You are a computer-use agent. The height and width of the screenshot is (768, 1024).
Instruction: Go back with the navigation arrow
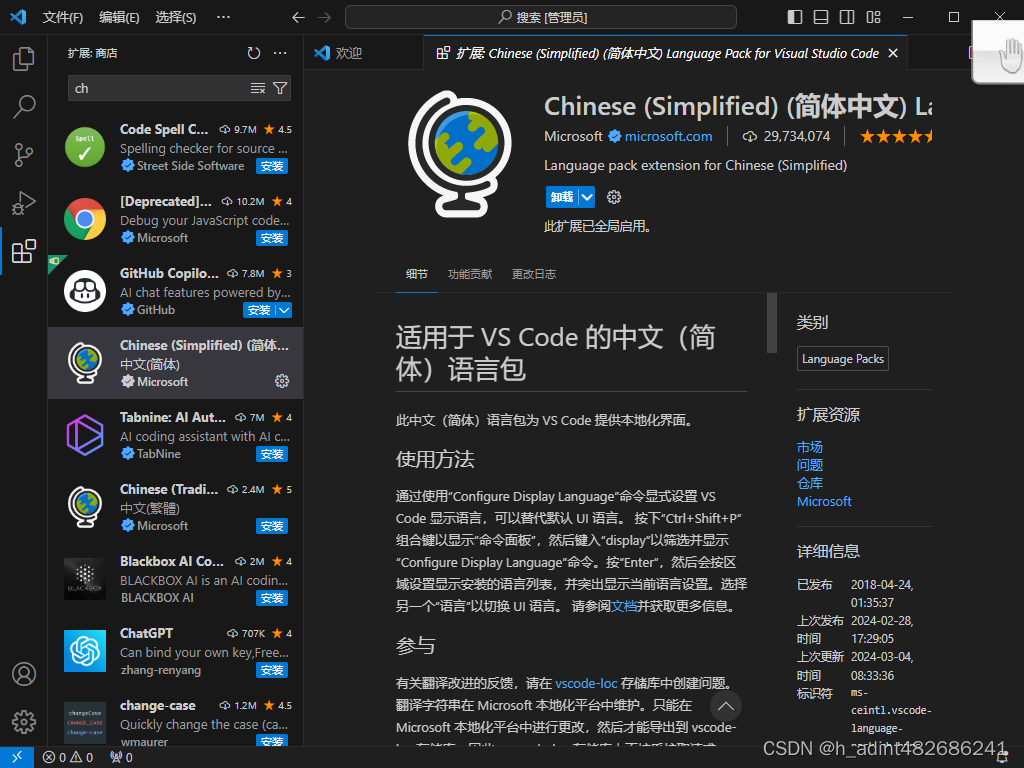point(298,17)
